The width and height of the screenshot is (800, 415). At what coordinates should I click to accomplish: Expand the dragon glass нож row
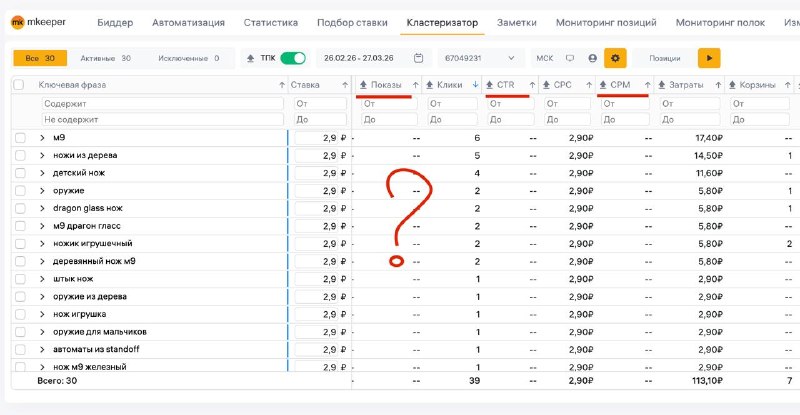[x=42, y=208]
